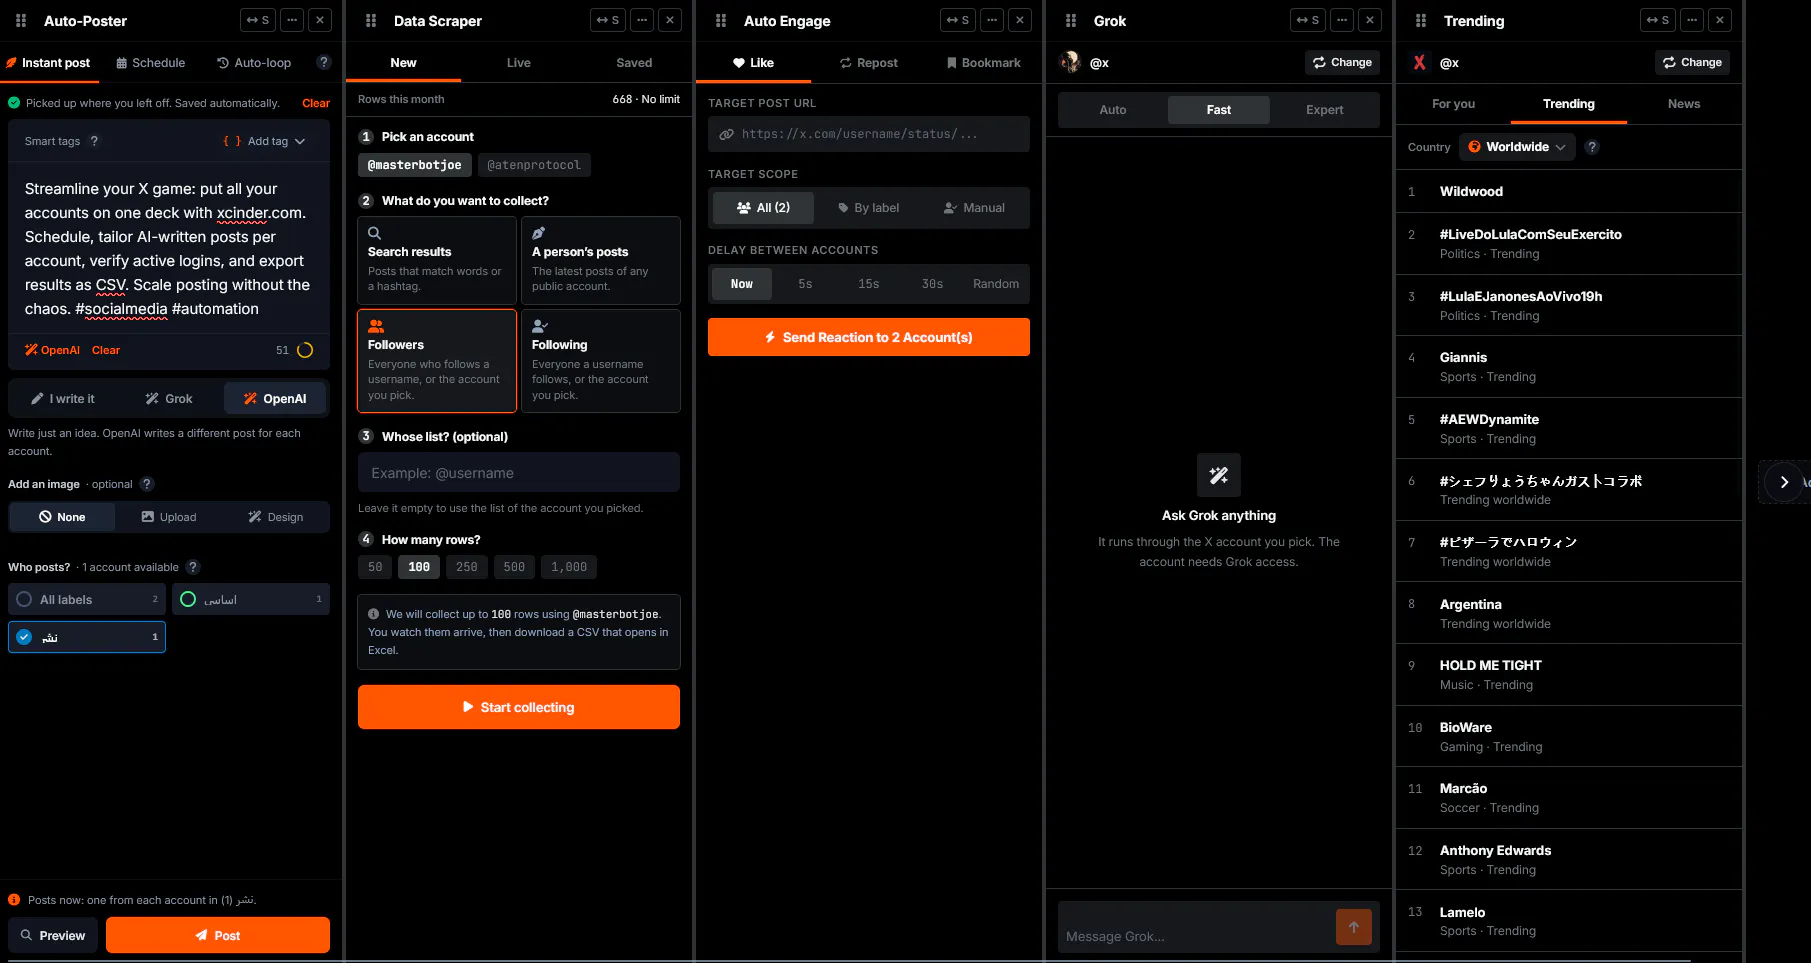Select the Followers collection card
Viewport: 1811px width, 963px height.
pyautogui.click(x=437, y=360)
